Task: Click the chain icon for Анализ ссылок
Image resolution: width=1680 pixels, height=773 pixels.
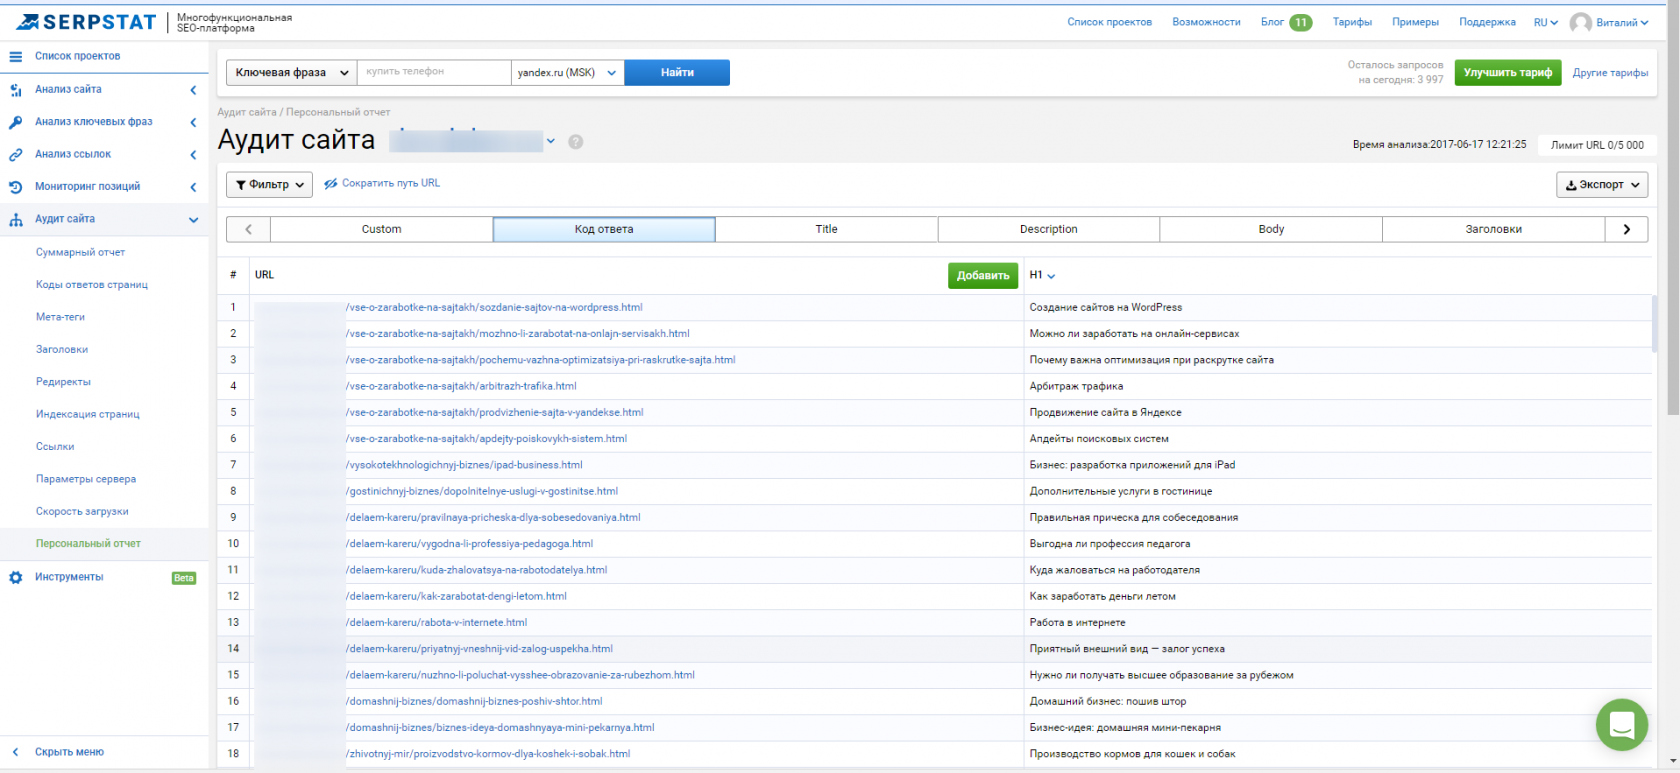Action: [x=16, y=155]
